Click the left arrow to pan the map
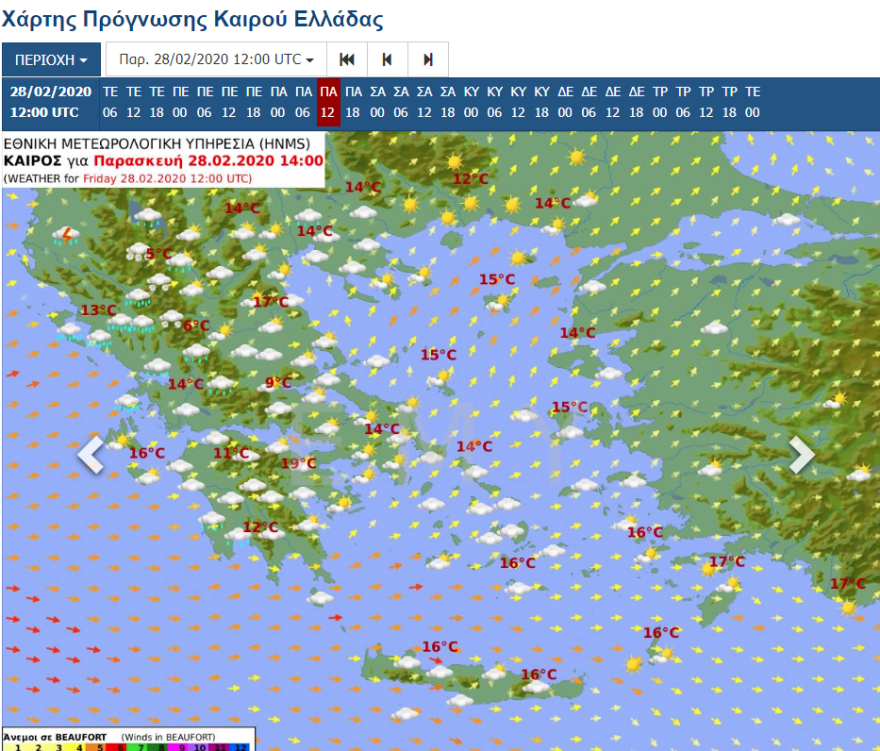Screen dimensions: 880x751 coord(91,454)
